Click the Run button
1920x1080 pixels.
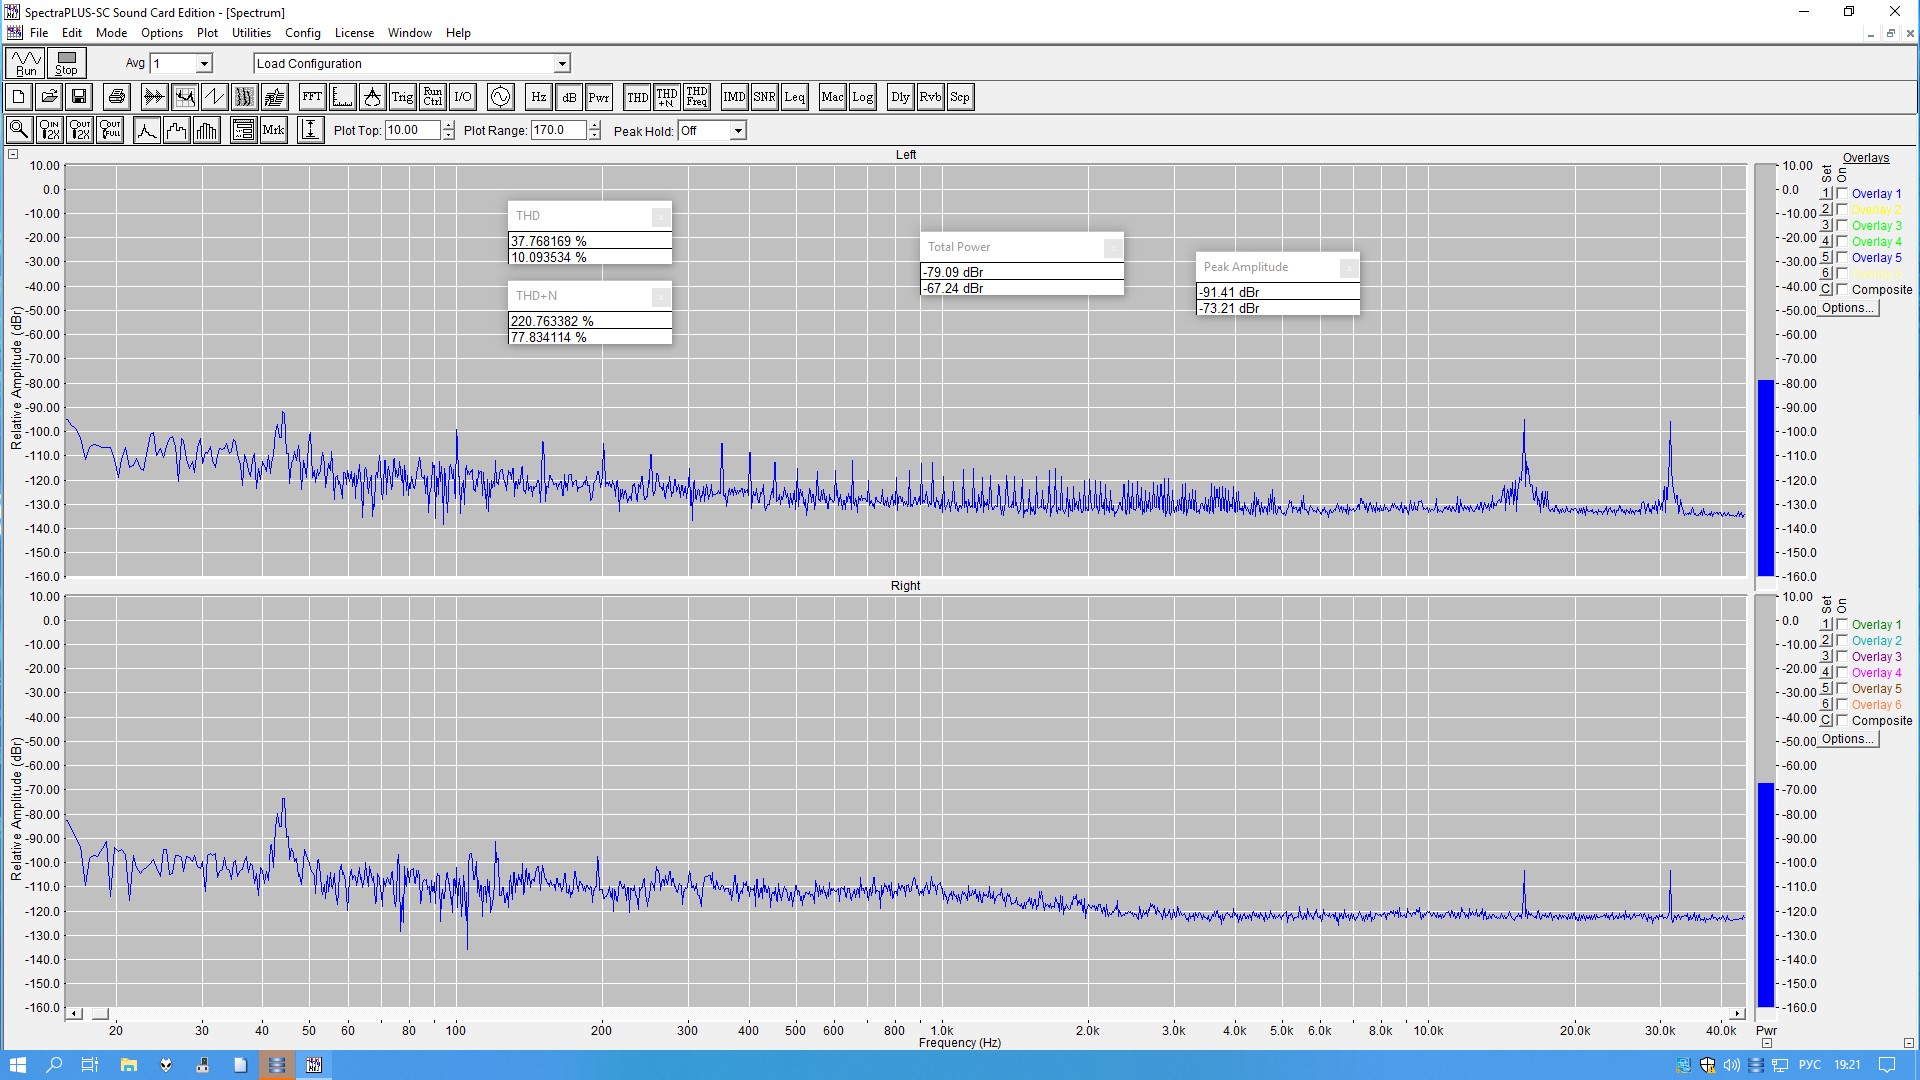[x=26, y=63]
